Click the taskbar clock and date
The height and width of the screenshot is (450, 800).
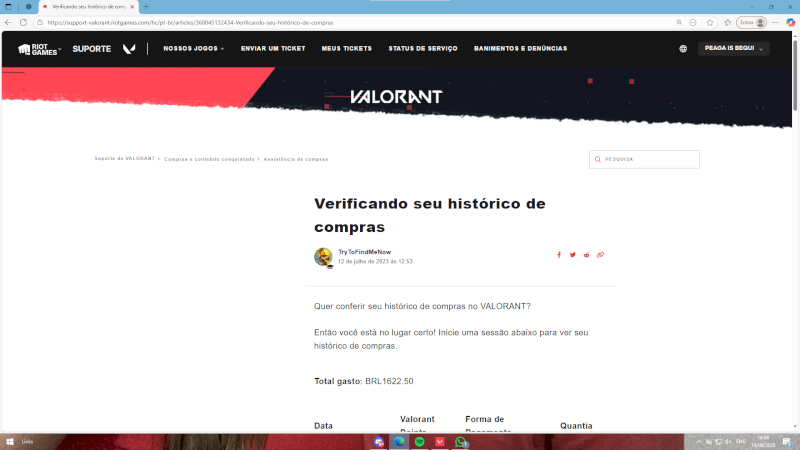(763, 442)
